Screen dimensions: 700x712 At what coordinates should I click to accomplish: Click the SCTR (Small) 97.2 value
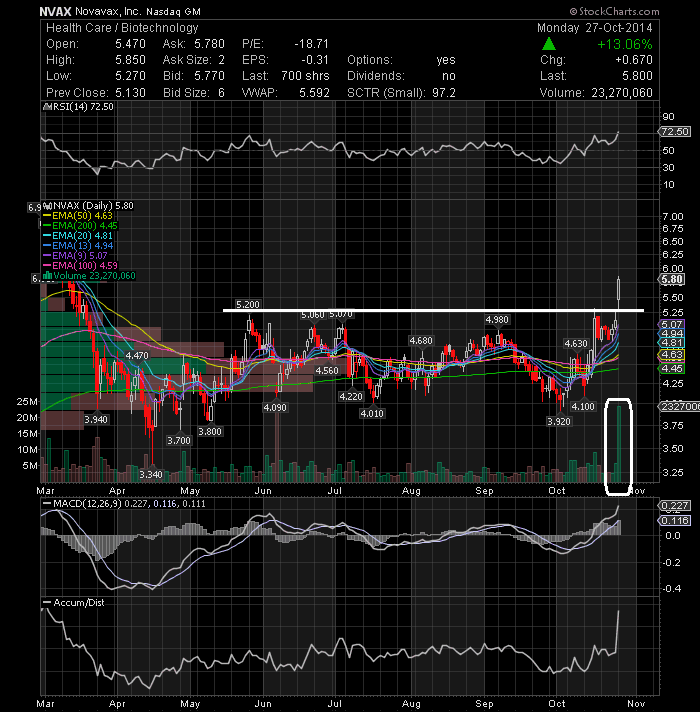click(x=444, y=93)
